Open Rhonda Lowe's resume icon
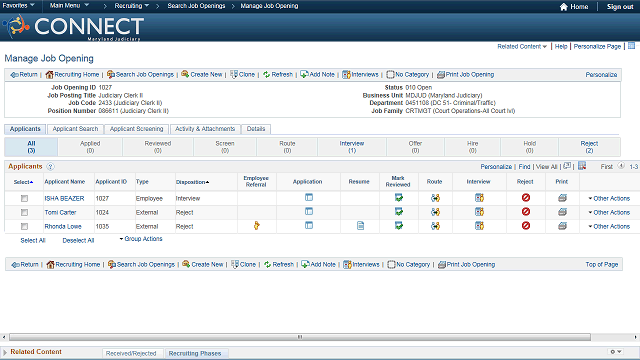 (360, 226)
